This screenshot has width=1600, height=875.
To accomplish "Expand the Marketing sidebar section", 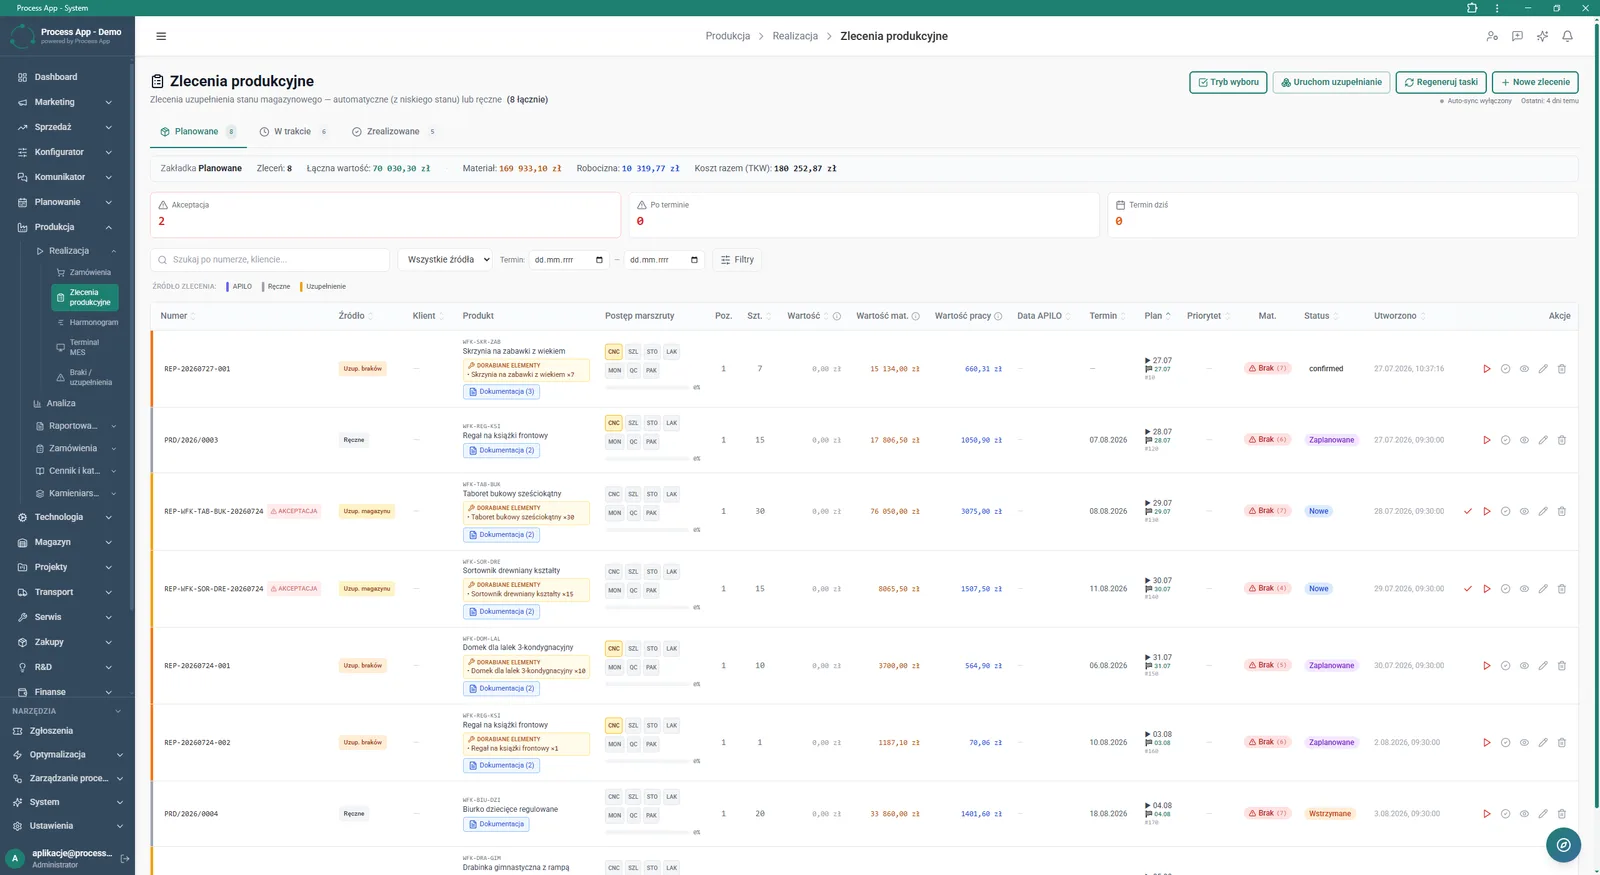I will tap(67, 102).
